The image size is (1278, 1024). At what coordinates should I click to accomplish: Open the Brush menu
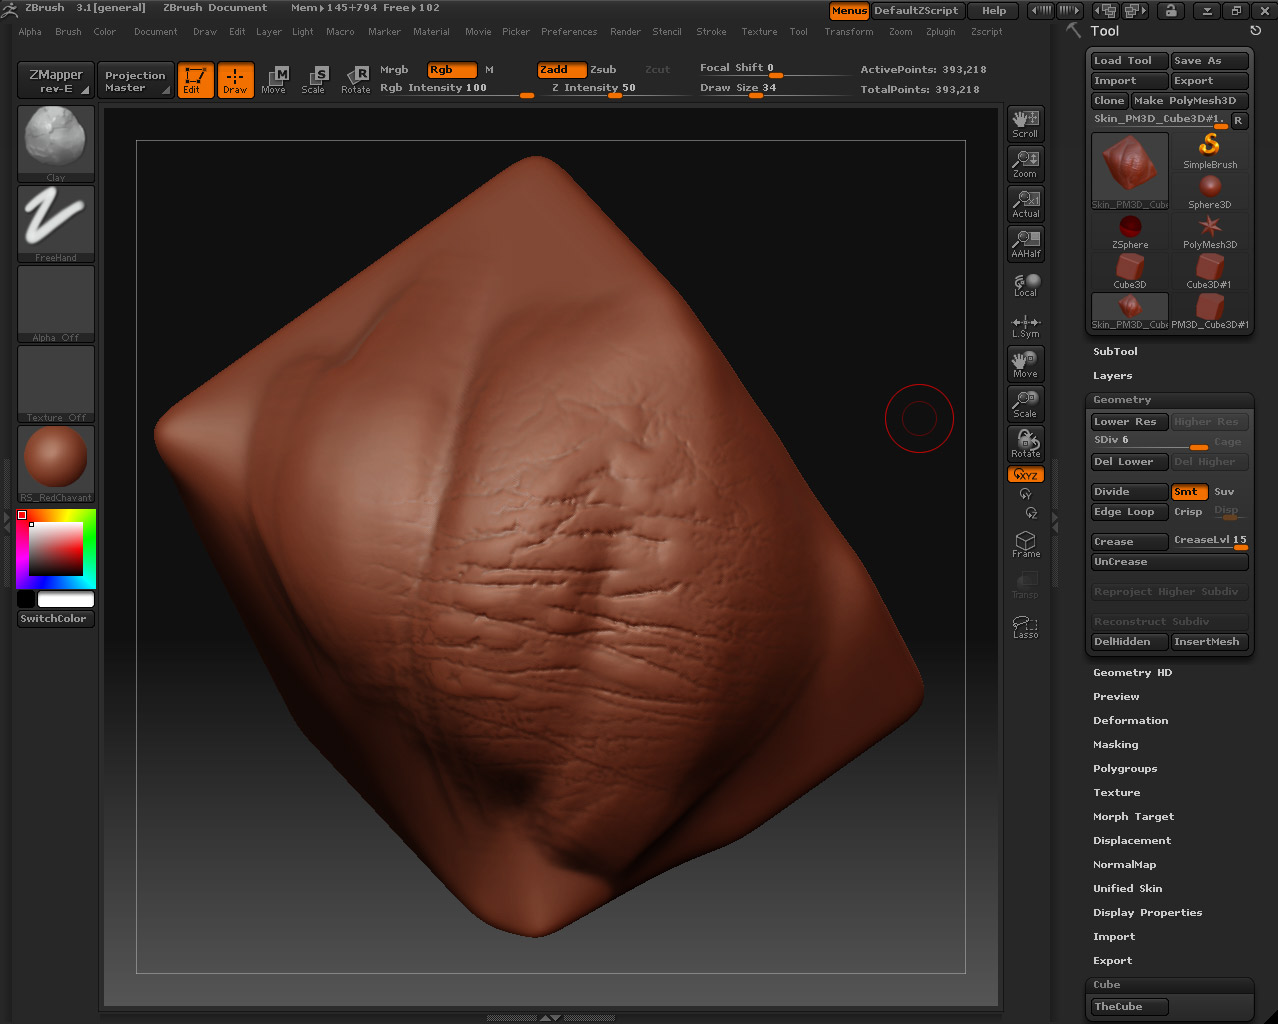click(68, 32)
